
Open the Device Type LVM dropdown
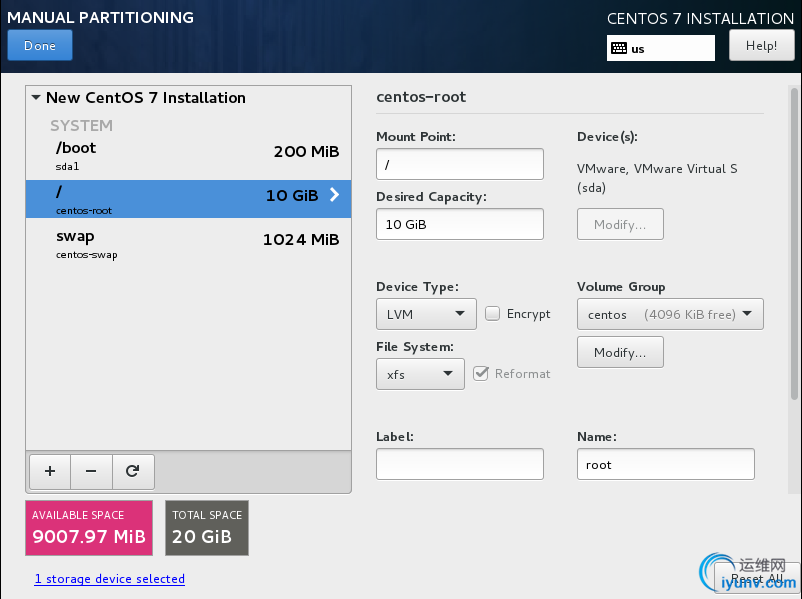coord(426,314)
